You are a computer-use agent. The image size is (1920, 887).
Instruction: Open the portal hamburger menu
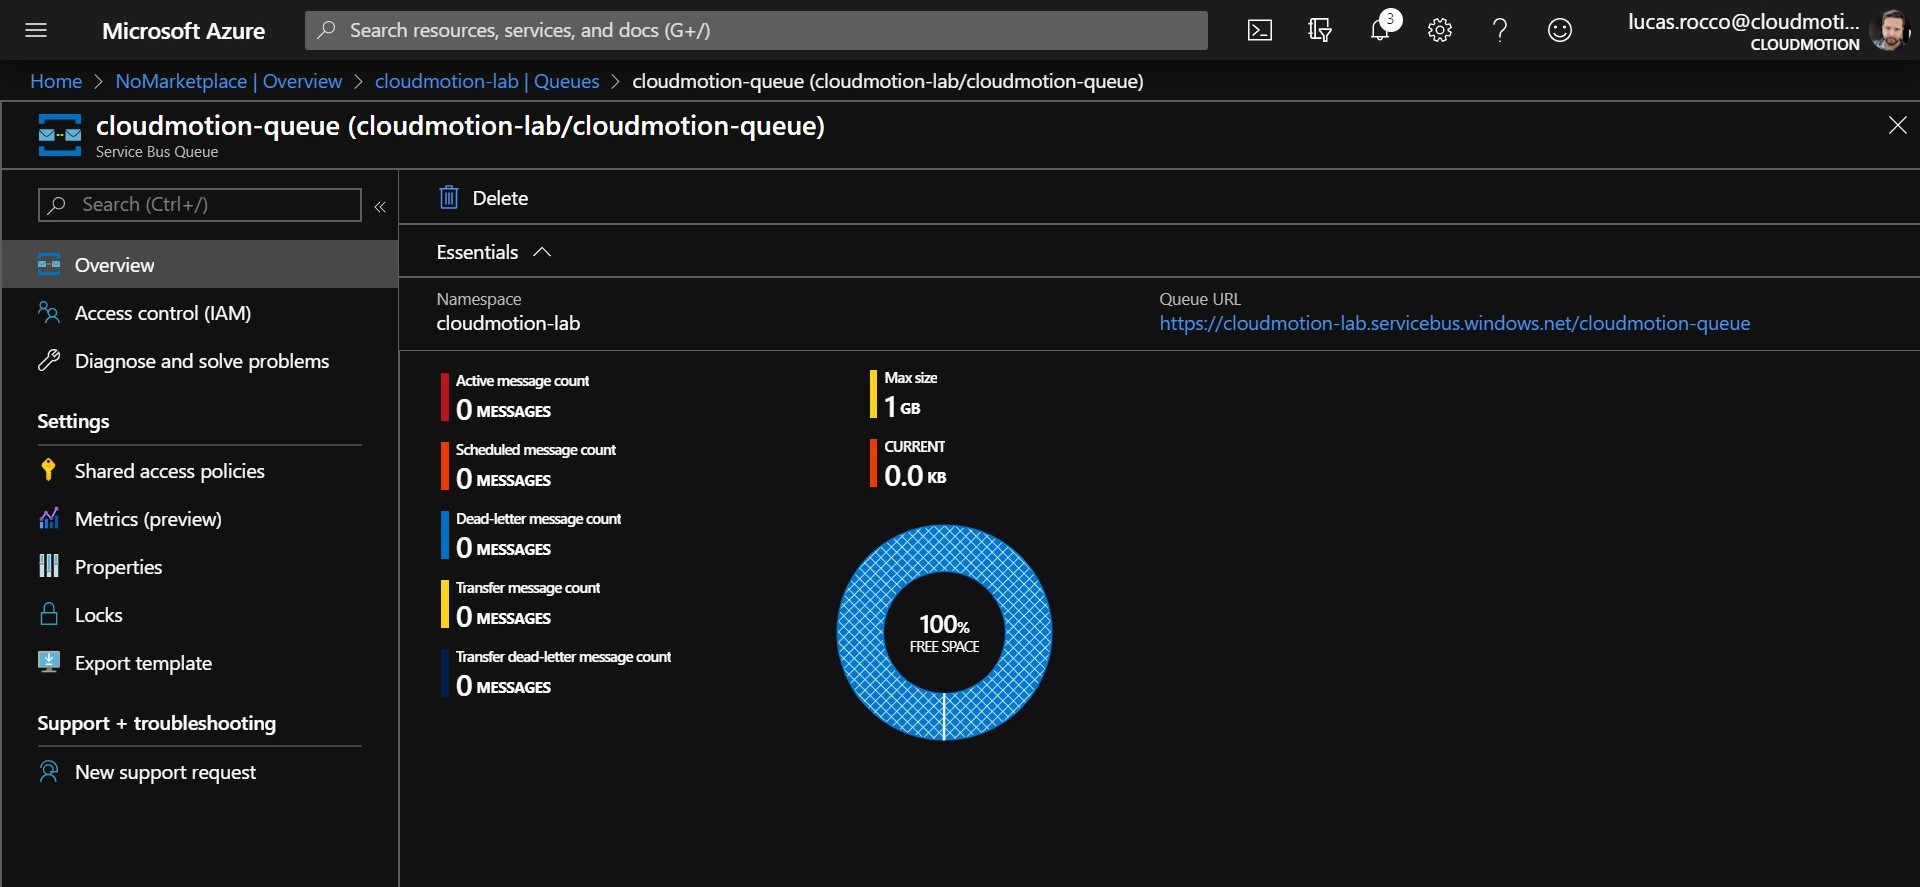[x=36, y=30]
